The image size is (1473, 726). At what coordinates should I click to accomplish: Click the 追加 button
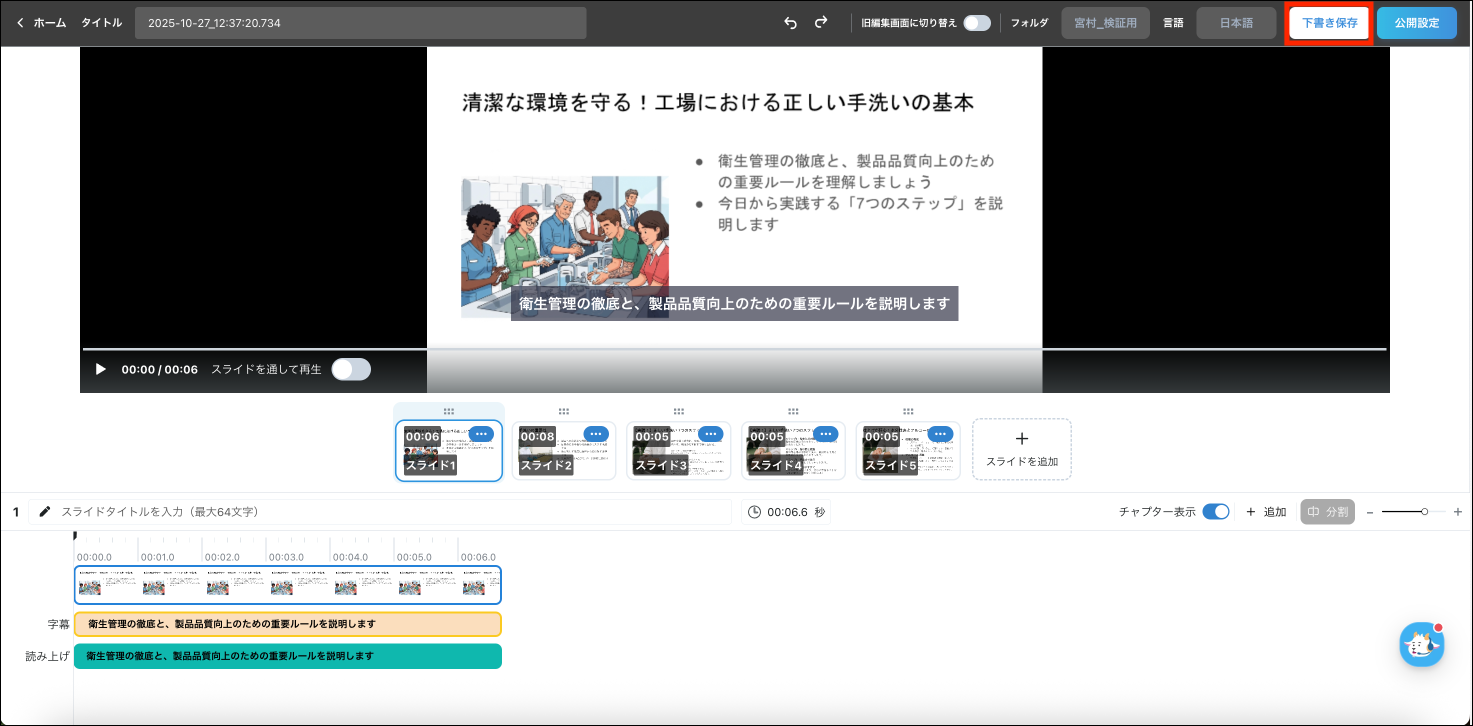click(1266, 512)
